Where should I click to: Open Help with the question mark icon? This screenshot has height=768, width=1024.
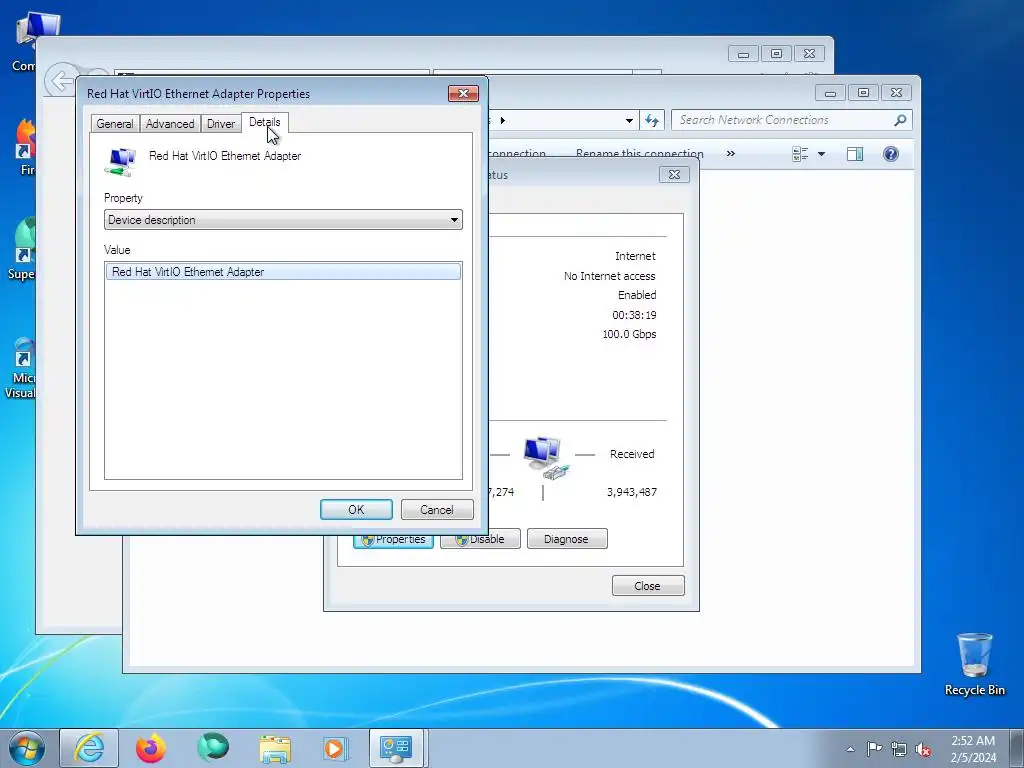click(x=891, y=154)
